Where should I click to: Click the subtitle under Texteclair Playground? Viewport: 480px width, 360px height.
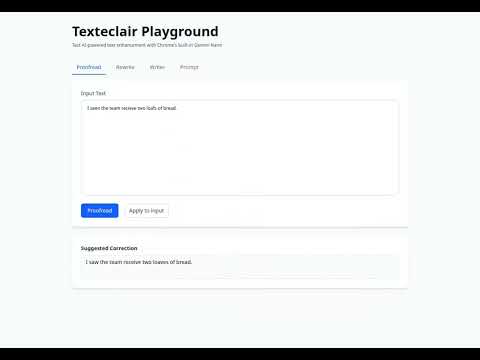click(147, 45)
